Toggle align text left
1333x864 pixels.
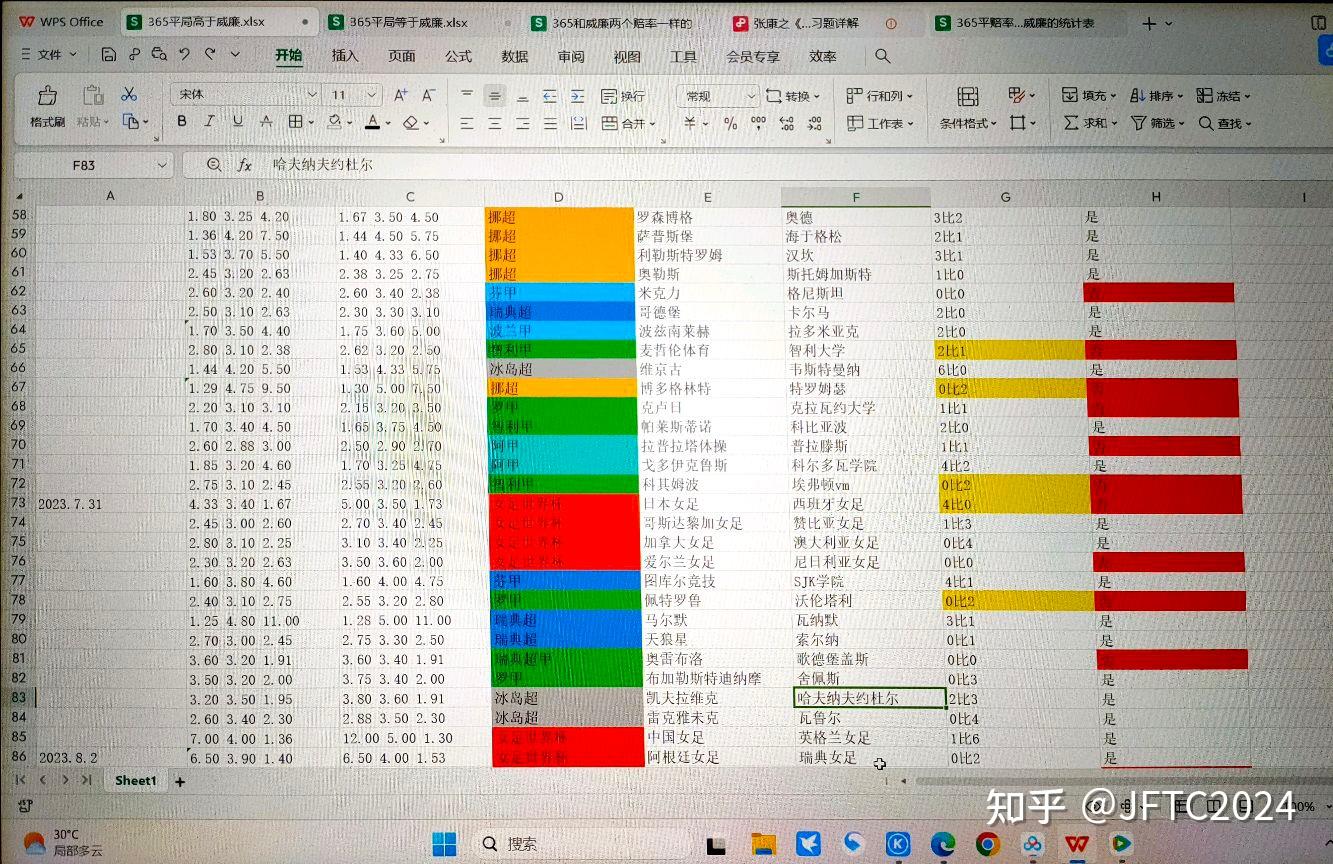click(x=467, y=124)
